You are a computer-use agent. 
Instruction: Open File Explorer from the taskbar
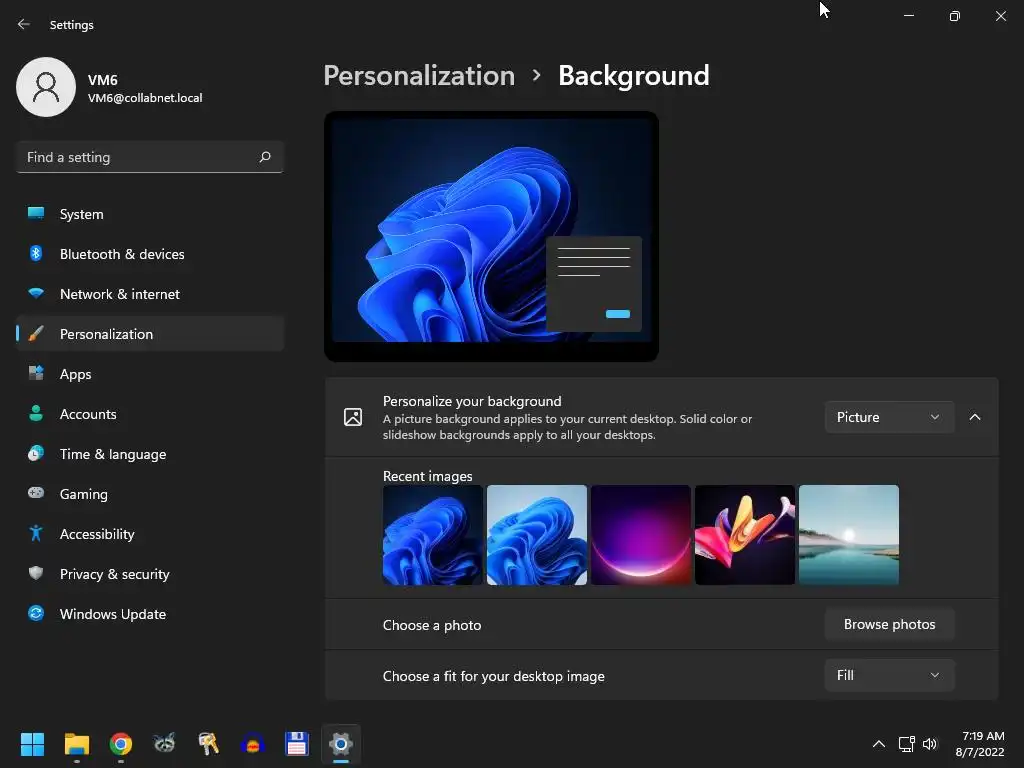tap(76, 744)
